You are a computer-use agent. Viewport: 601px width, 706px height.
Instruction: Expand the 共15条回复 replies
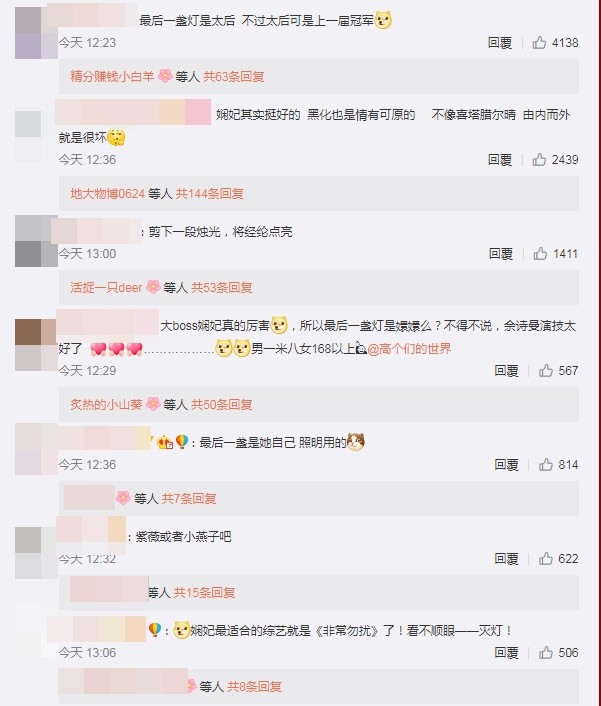204,593
